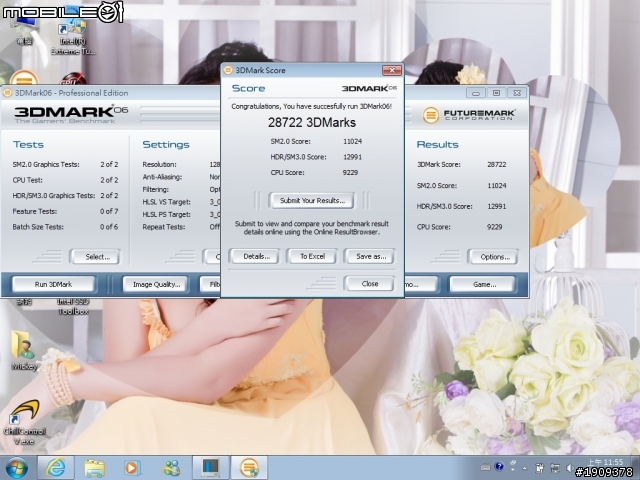This screenshot has width=640, height=480.
Task: Launch Internet Explorer from taskbar
Action: pos(56,468)
